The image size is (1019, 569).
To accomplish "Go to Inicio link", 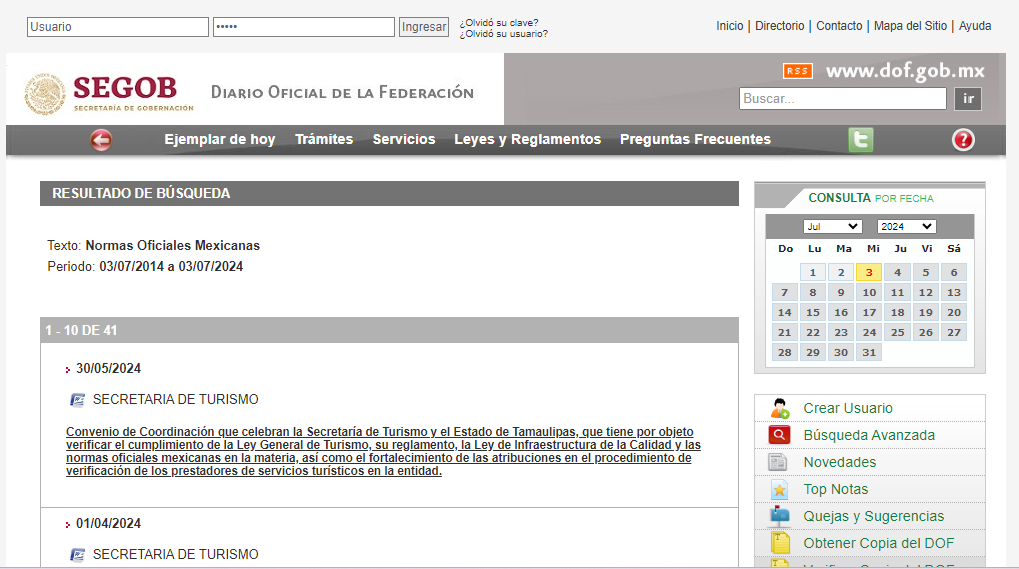I will pyautogui.click(x=730, y=26).
